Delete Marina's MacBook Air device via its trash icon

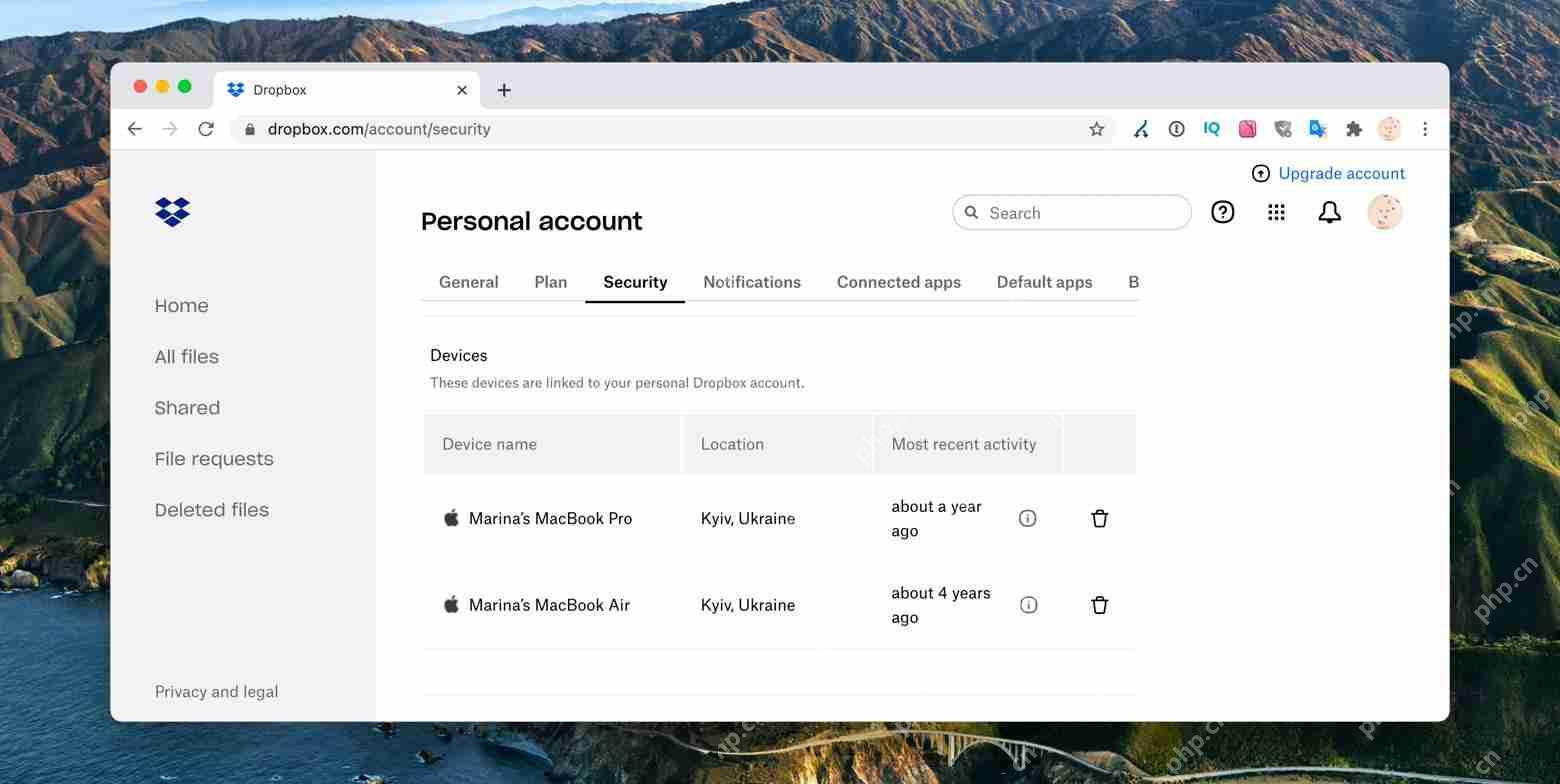tap(1099, 605)
